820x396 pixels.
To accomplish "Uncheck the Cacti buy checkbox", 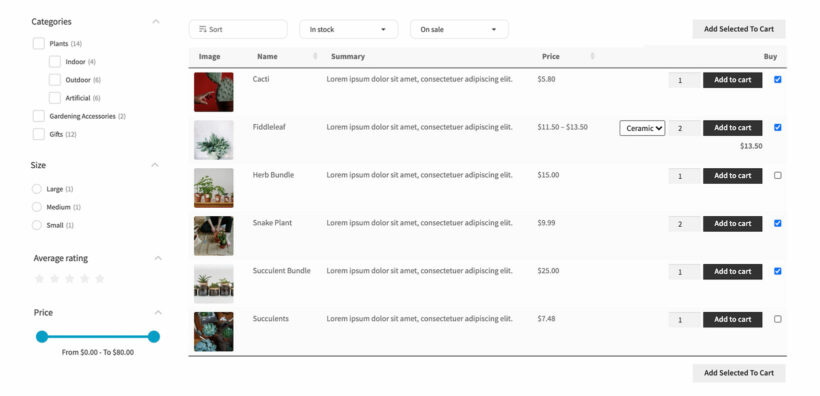I will point(778,80).
